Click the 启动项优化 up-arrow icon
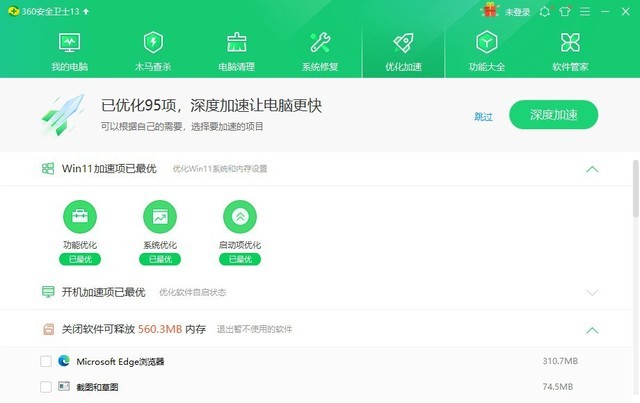Screen dimensions: 640x403 tap(240, 216)
